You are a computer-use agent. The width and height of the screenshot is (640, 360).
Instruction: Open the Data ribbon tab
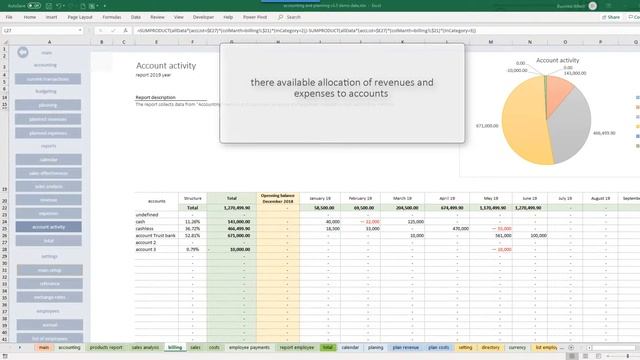[x=136, y=17]
